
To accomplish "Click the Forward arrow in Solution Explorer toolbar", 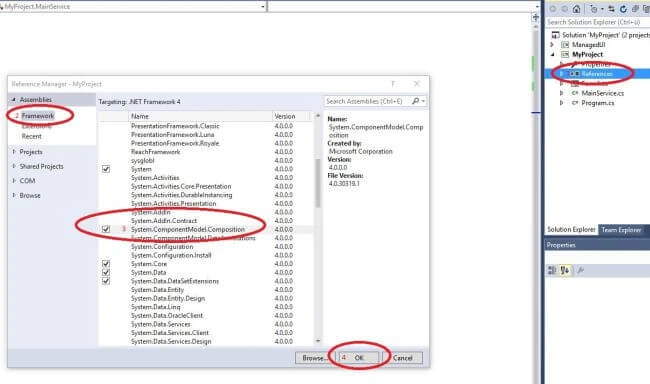I will pos(565,9).
